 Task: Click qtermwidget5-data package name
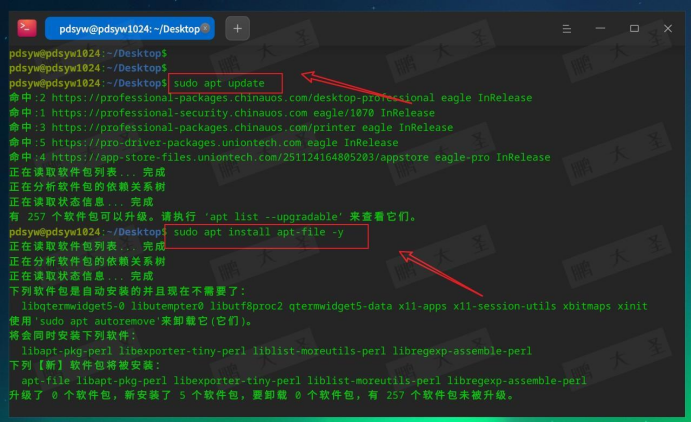pos(340,306)
